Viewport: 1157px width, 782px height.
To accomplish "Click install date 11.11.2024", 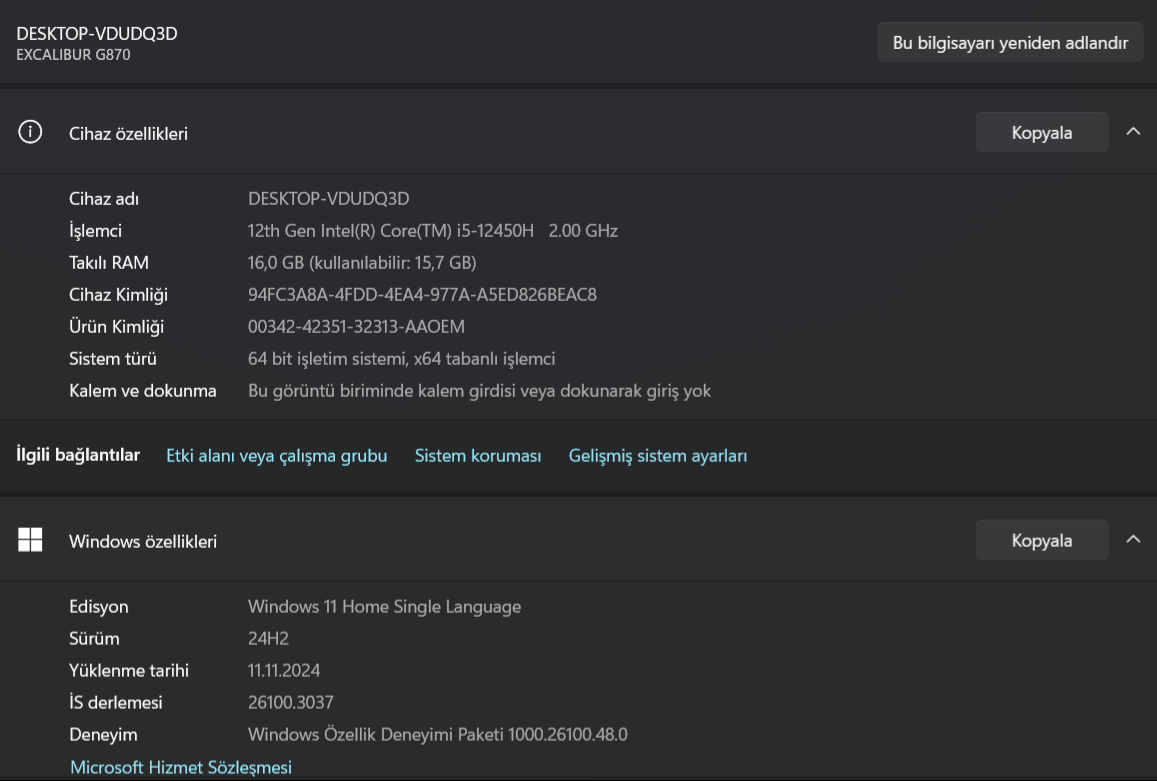I will pyautogui.click(x=284, y=671).
